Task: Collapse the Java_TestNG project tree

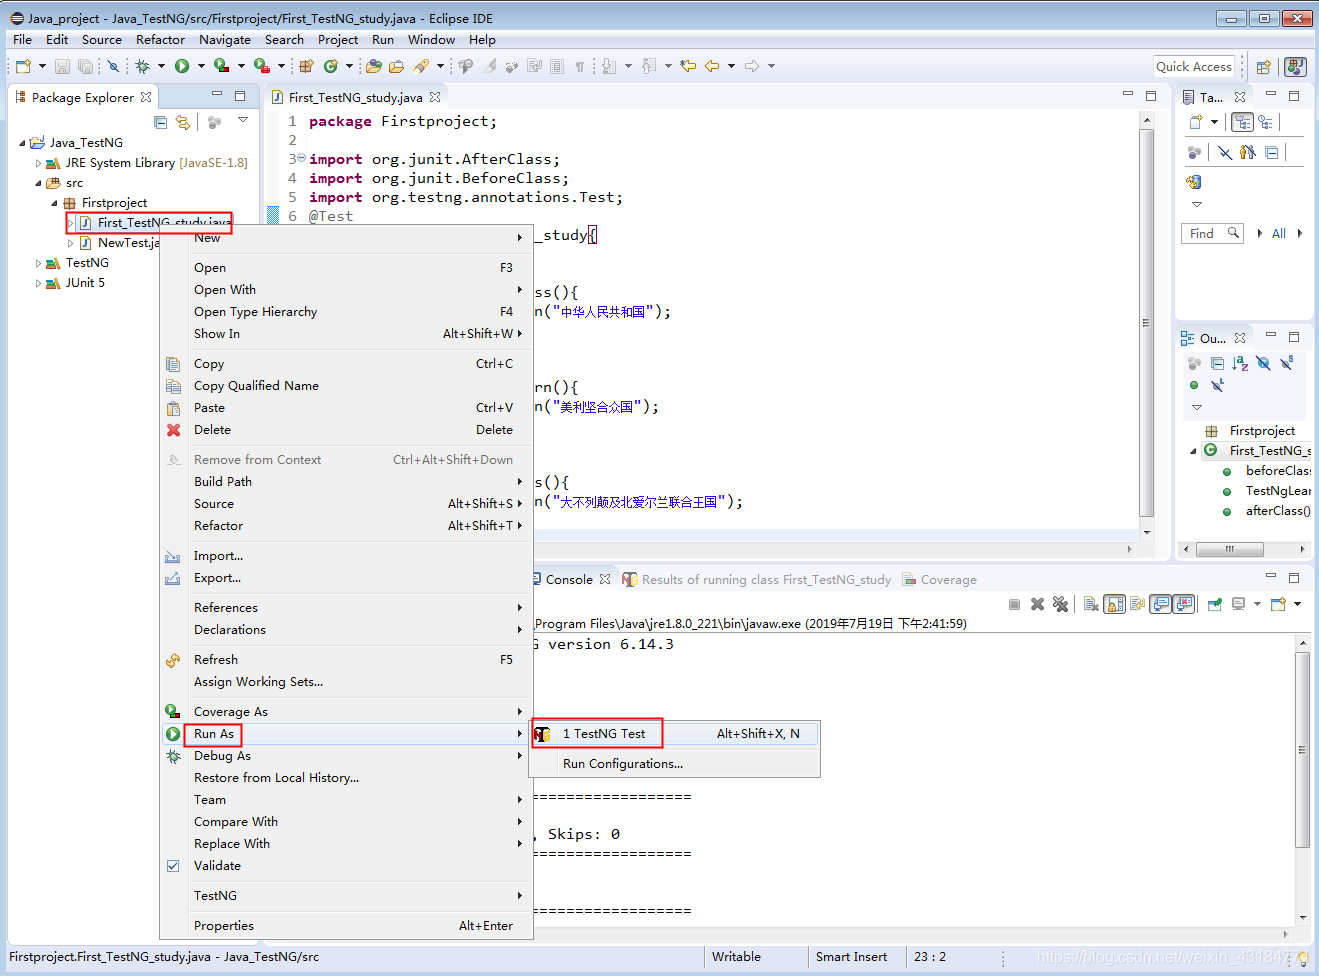Action: [23, 143]
